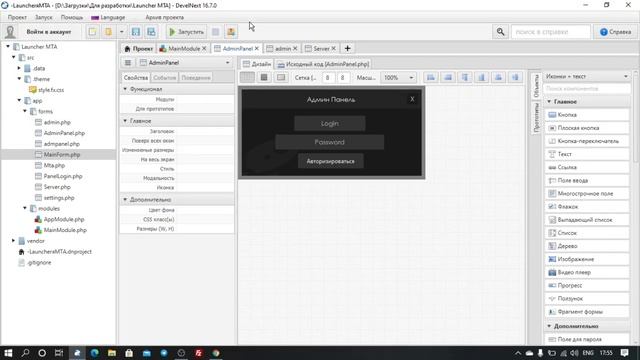Image resolution: width=640 pixels, height=360 pixels.
Task: Click the magnifier search icon beside help field
Action: 500,32
